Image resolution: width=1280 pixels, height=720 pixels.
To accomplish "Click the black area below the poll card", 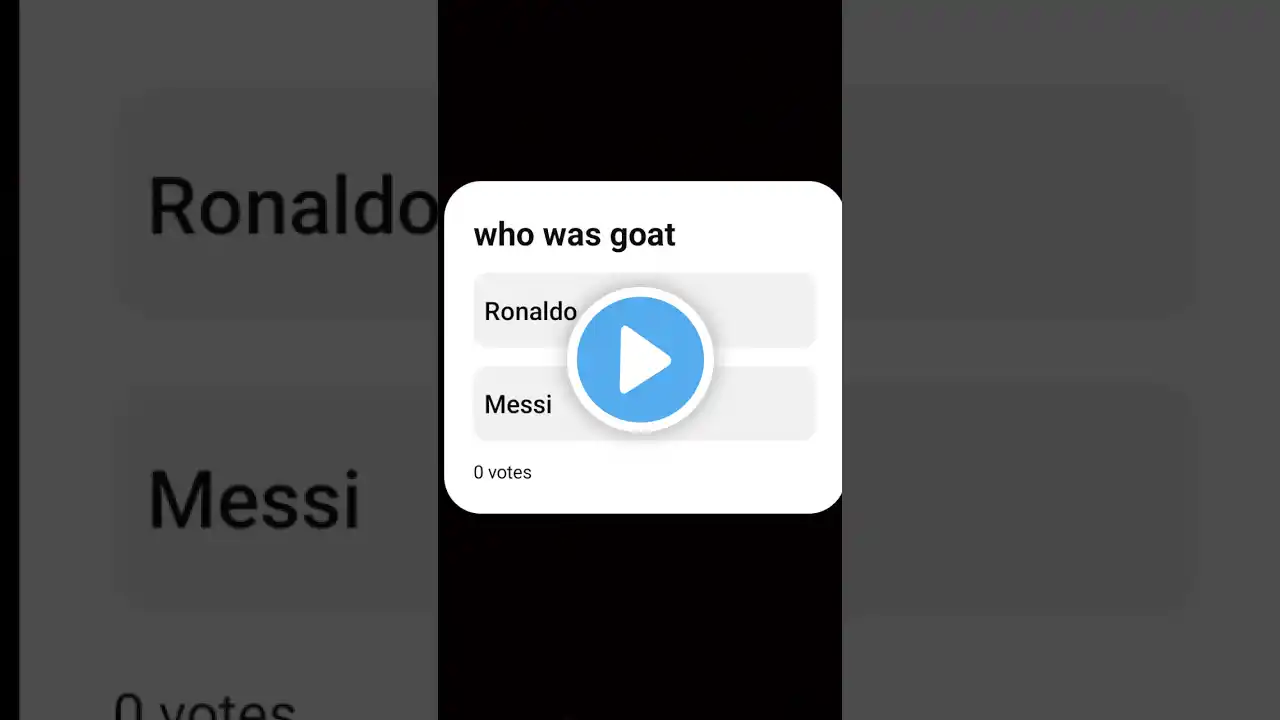I will [x=640, y=617].
